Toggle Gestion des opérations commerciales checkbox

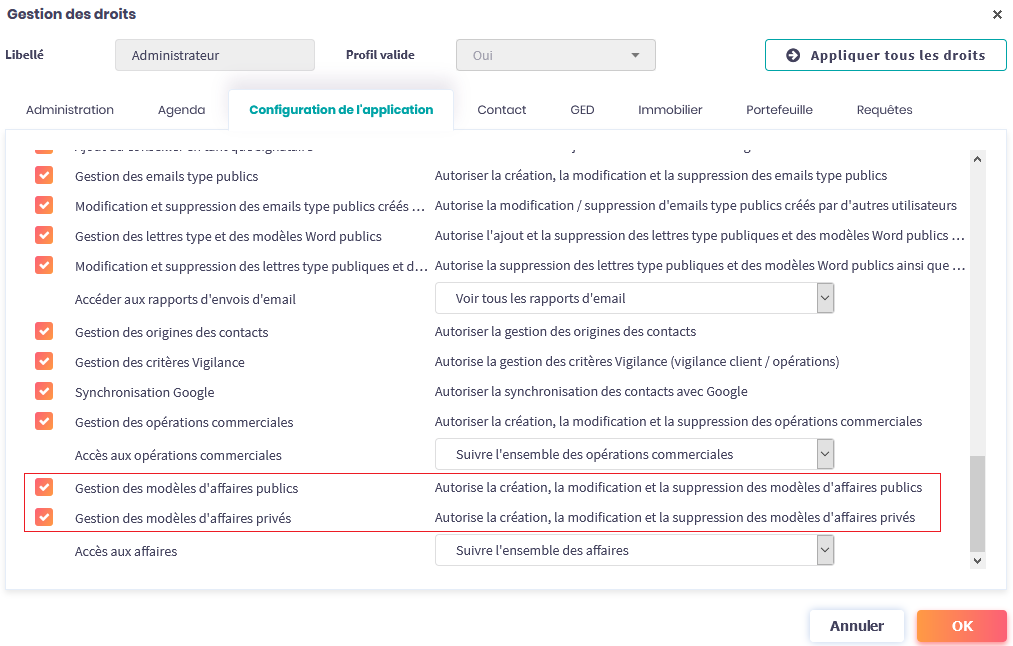(x=44, y=421)
